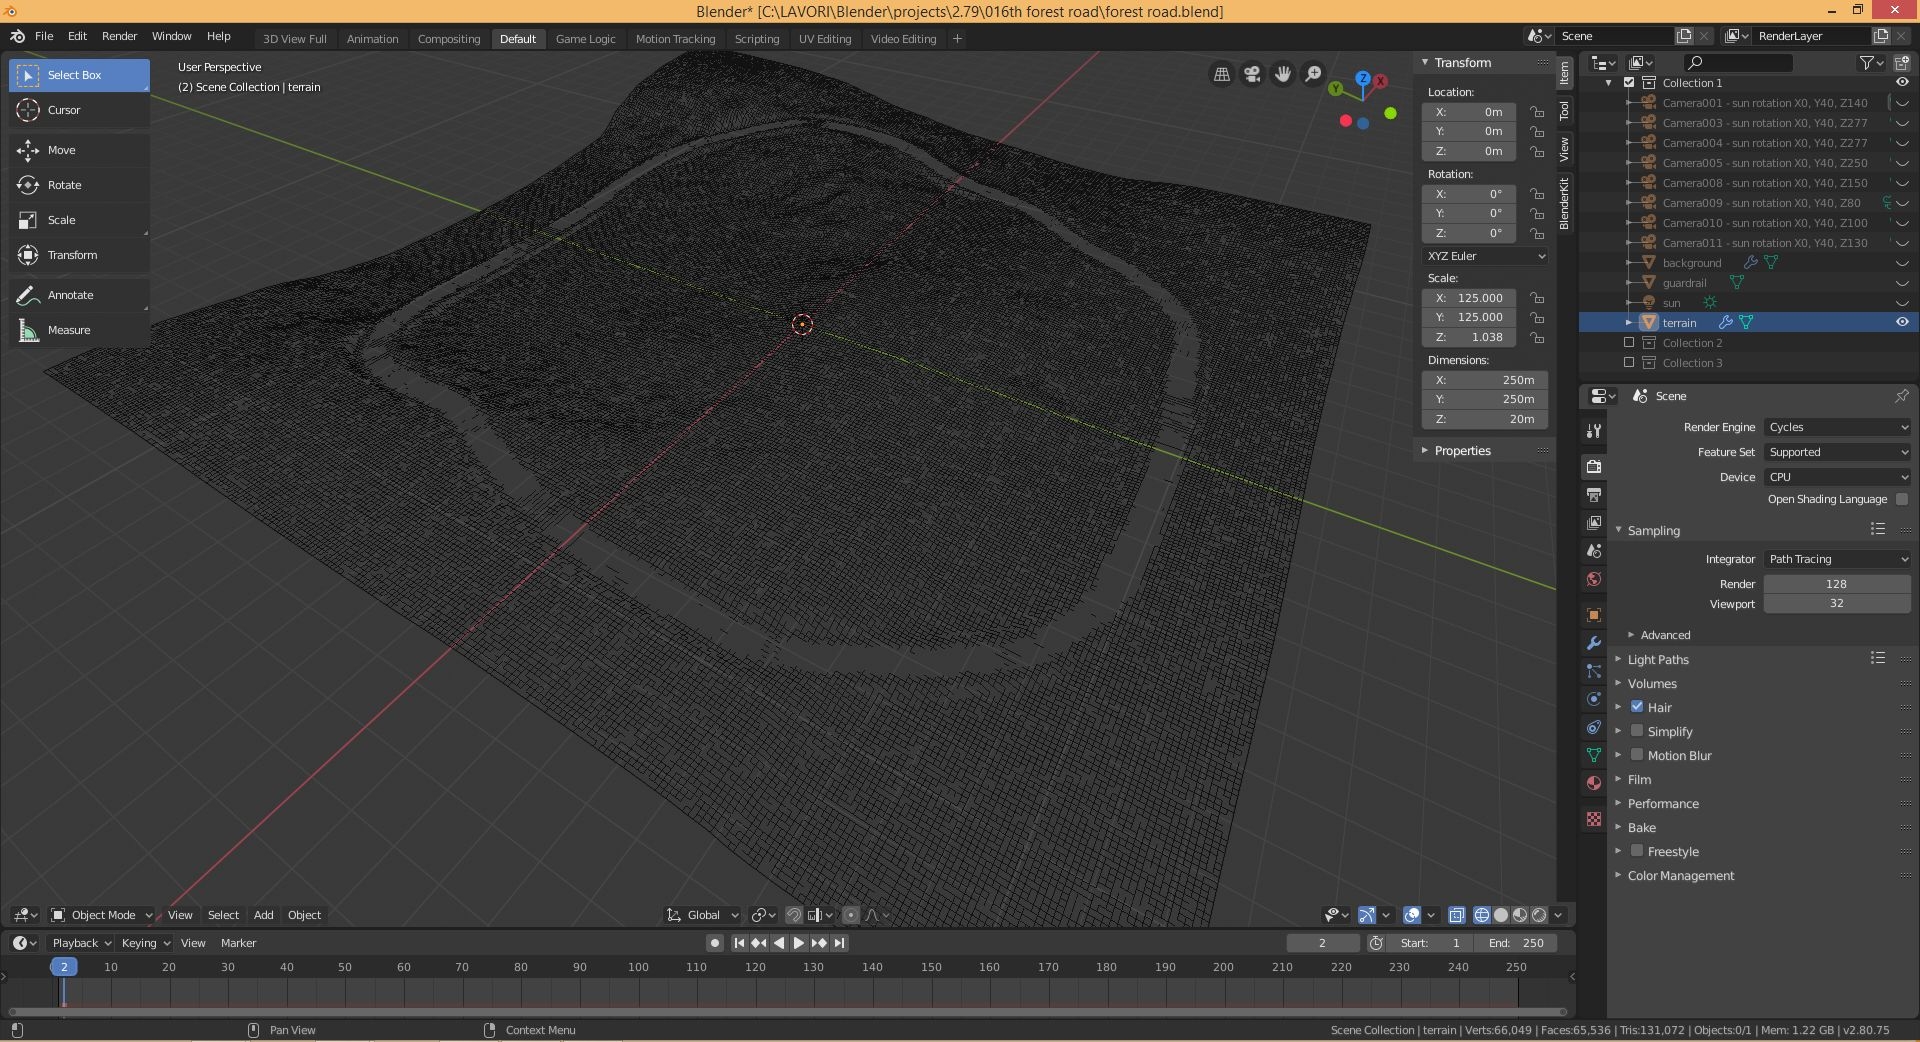
Task: Create a new scene with the plus button
Action: point(1683,35)
